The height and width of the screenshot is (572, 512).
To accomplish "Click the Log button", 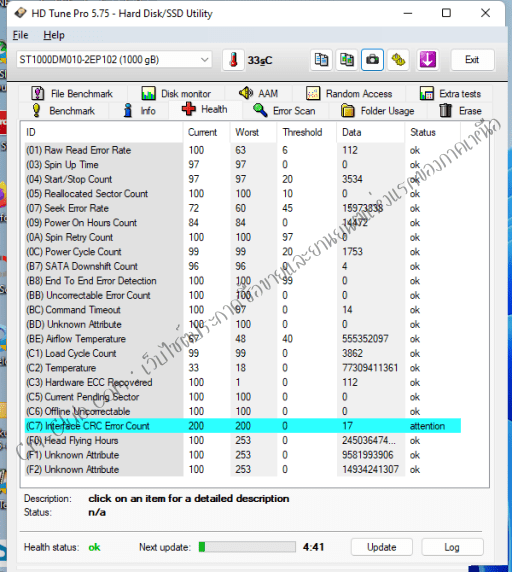I will tap(452, 547).
